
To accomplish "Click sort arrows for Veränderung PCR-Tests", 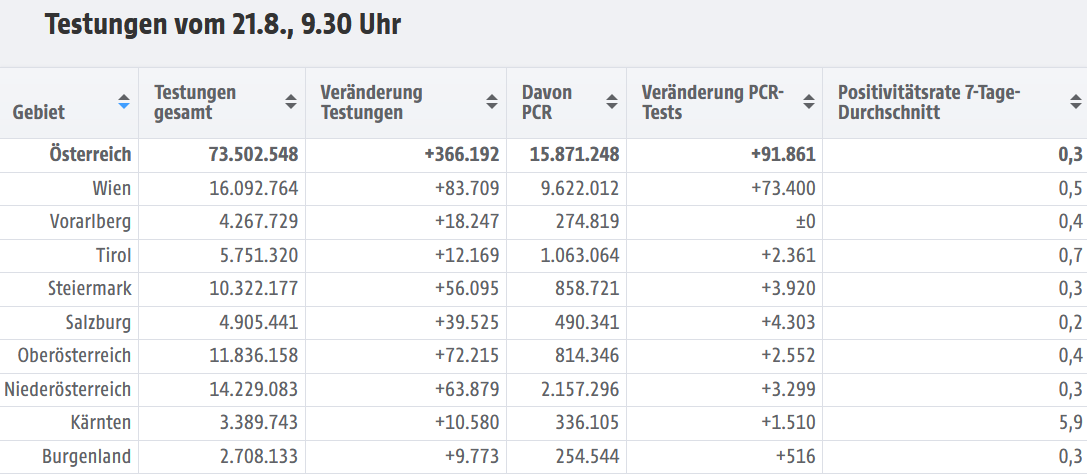I will pyautogui.click(x=808, y=102).
